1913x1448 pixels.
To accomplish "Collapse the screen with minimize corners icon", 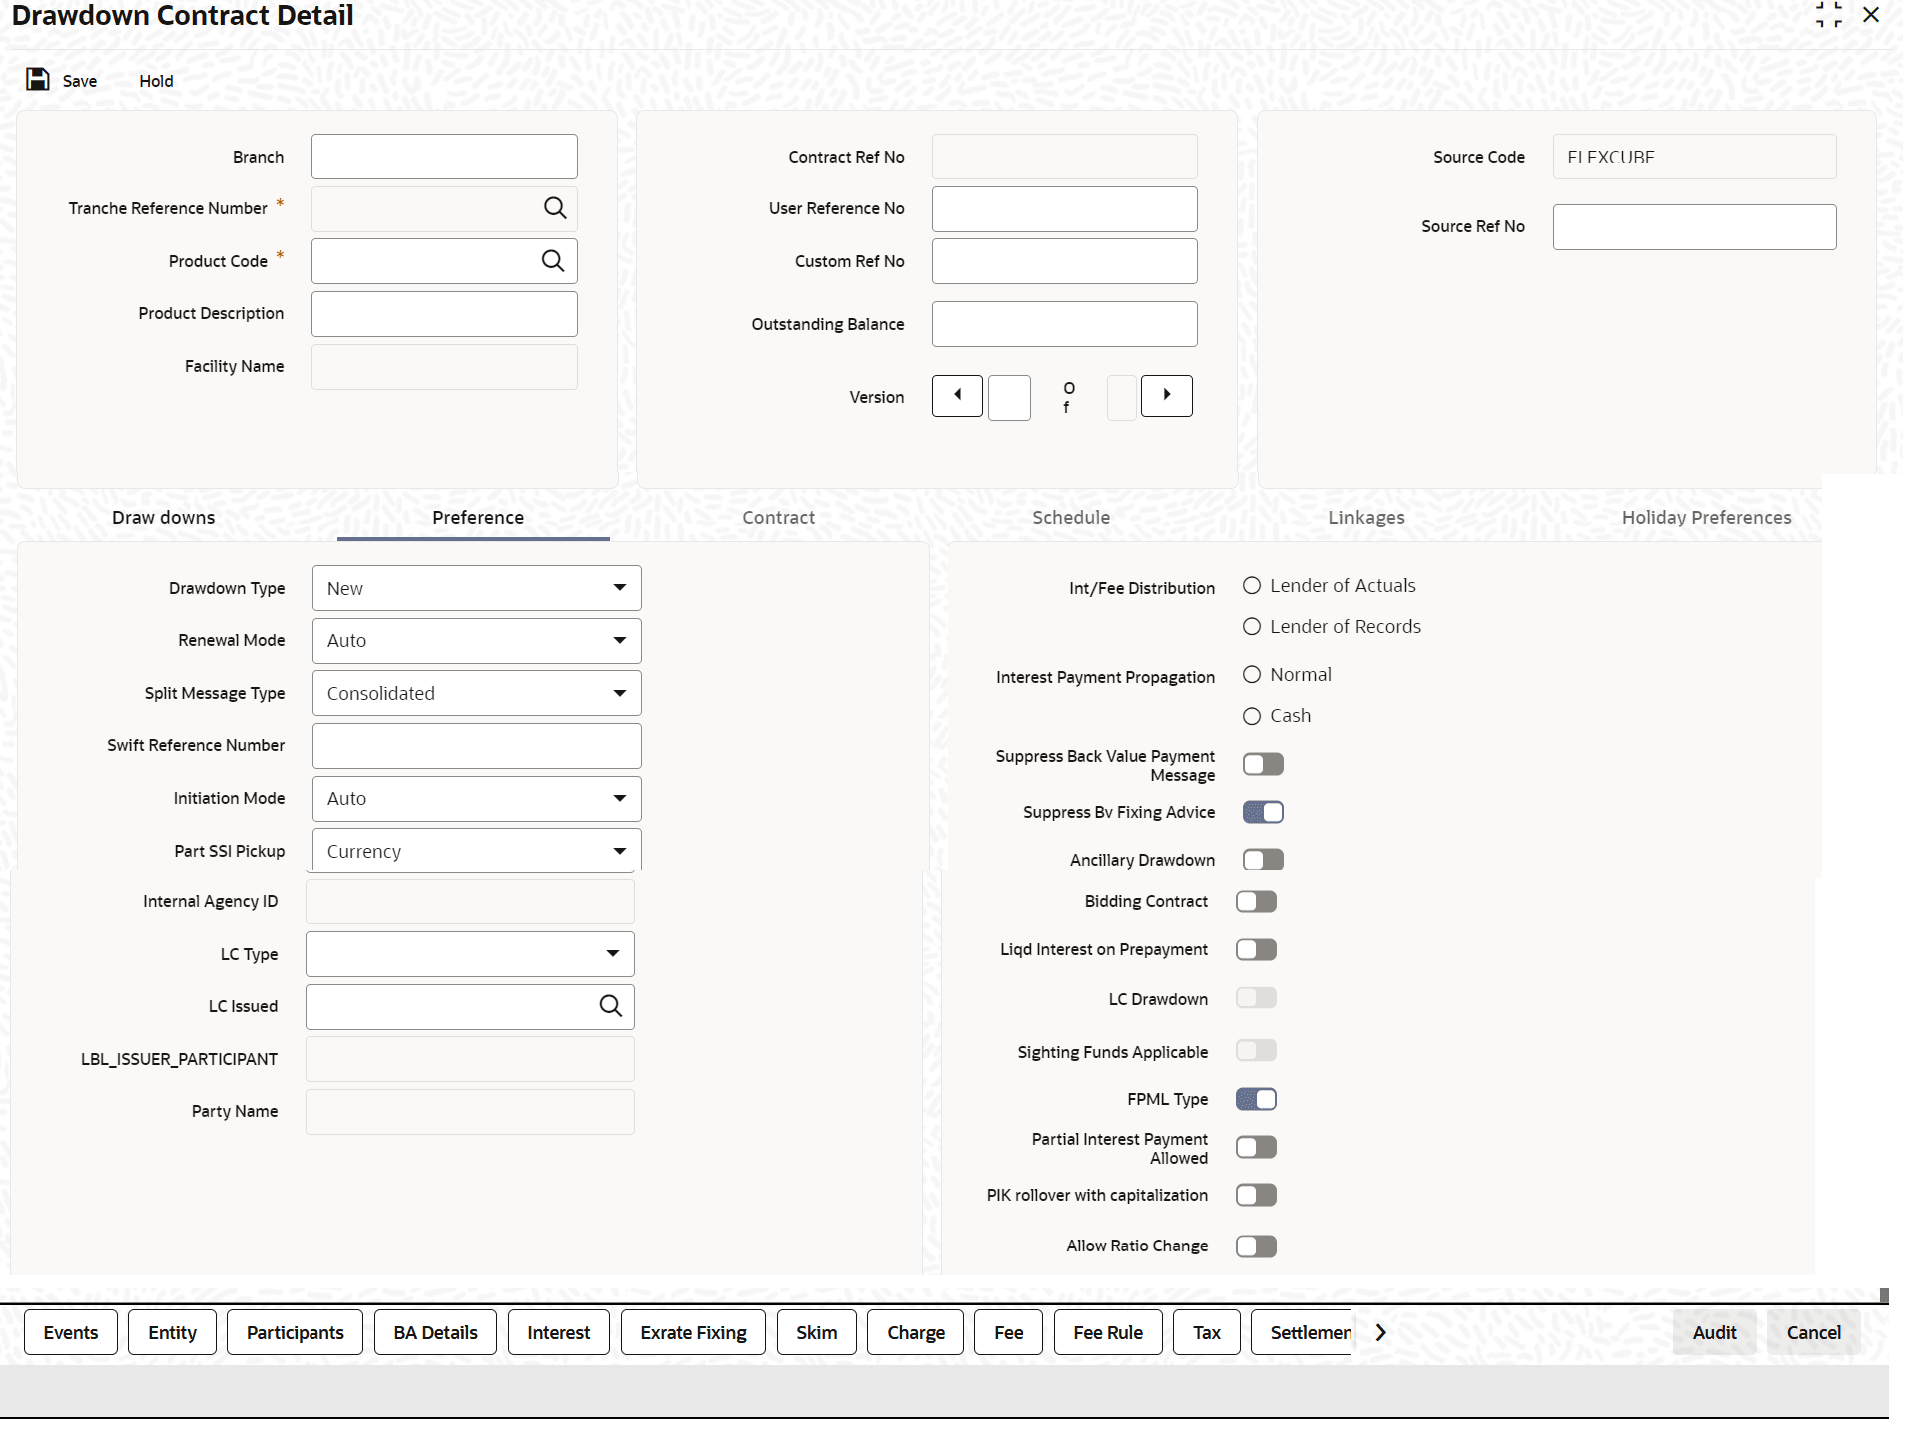I will [1829, 15].
